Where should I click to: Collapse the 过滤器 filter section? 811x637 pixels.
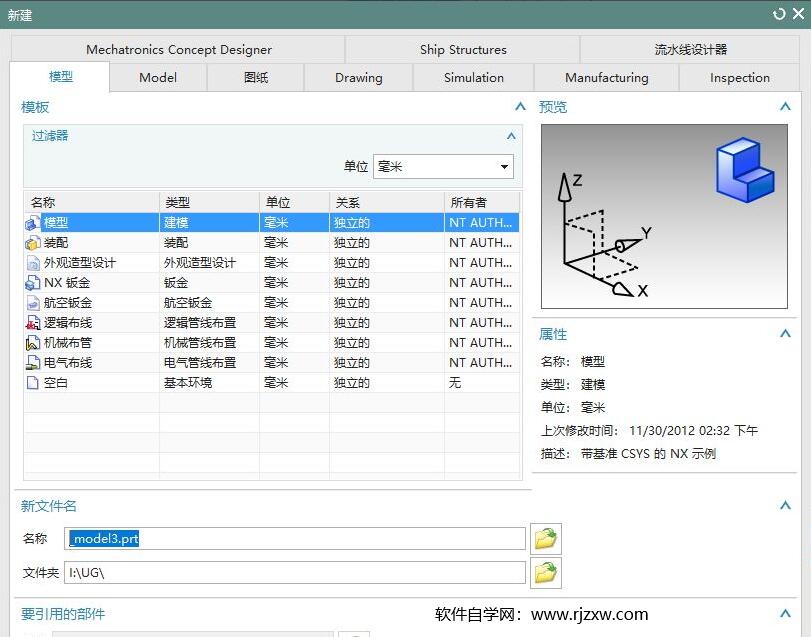(x=511, y=136)
